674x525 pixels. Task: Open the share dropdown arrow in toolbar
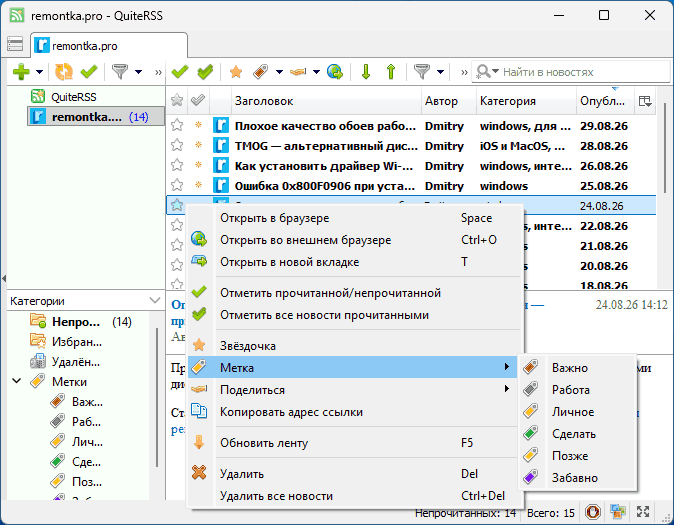tap(316, 72)
